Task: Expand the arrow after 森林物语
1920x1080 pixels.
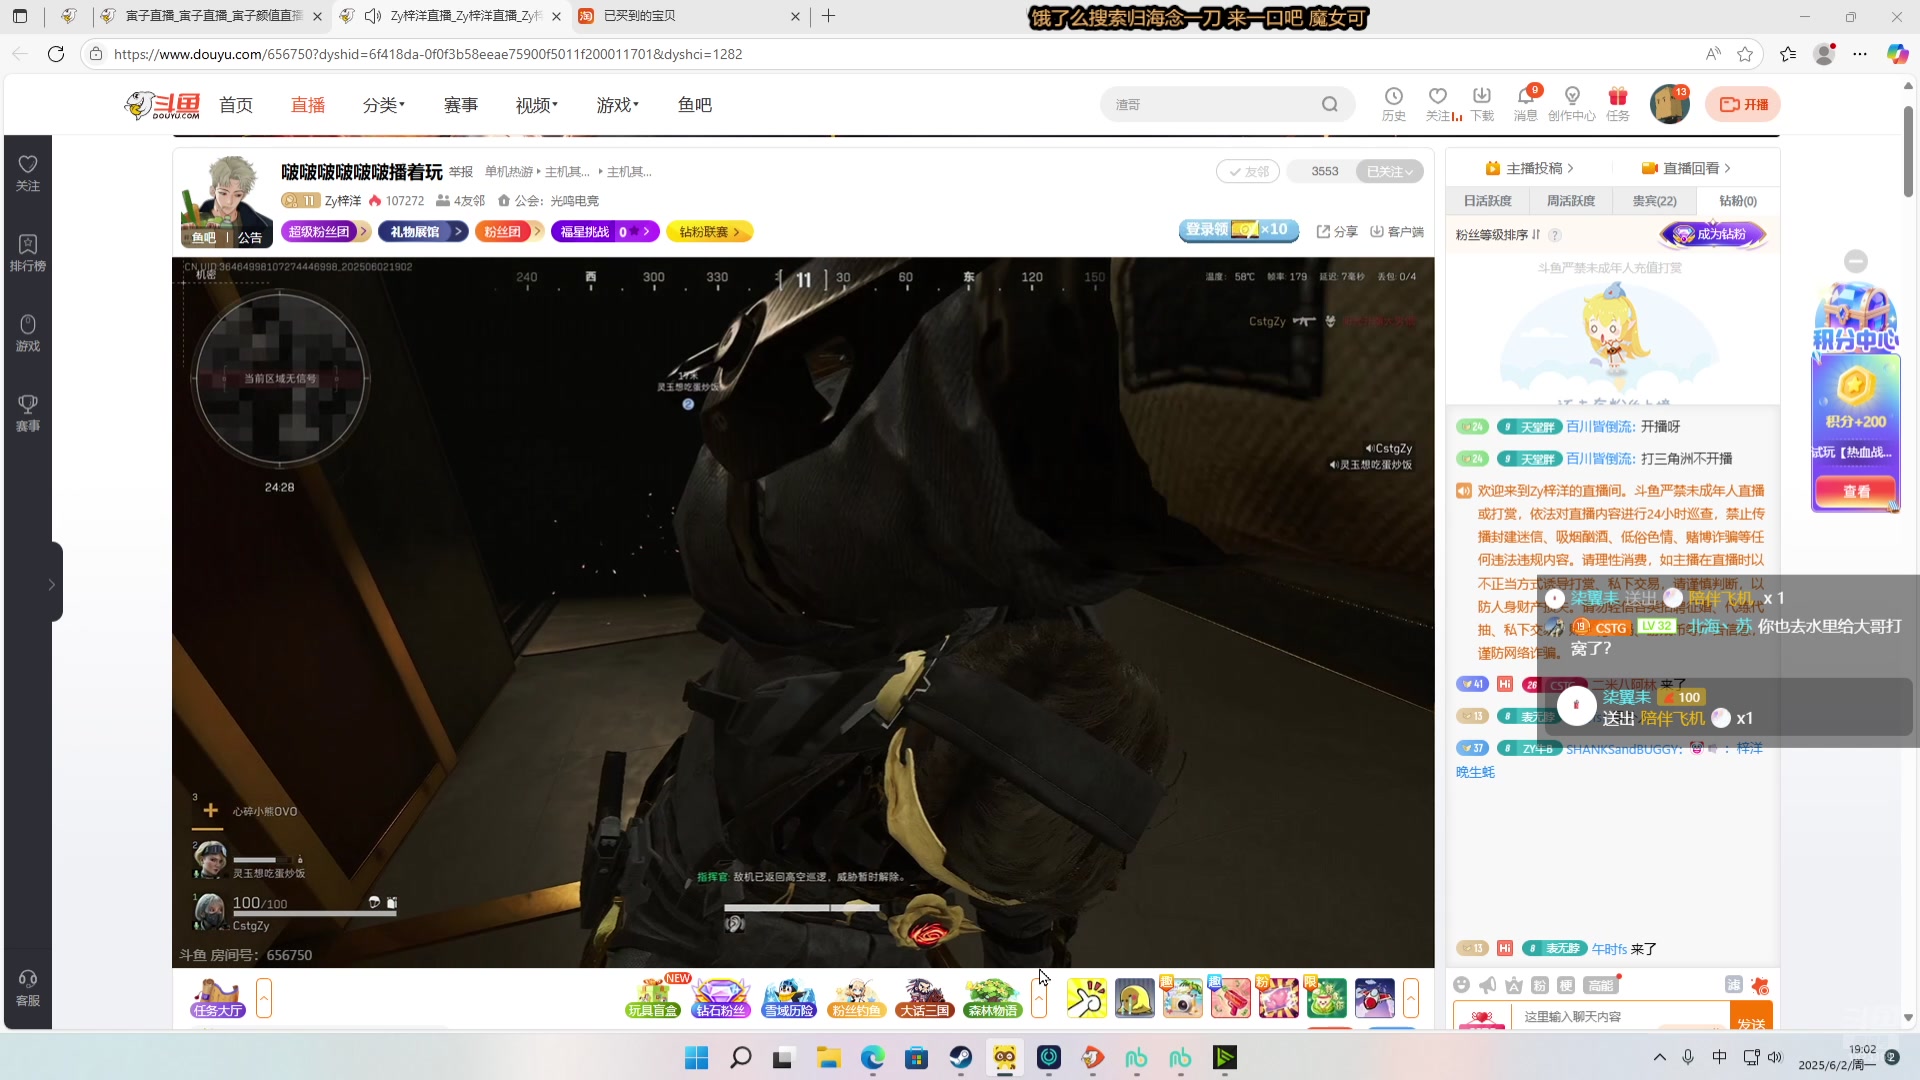Action: tap(1039, 998)
